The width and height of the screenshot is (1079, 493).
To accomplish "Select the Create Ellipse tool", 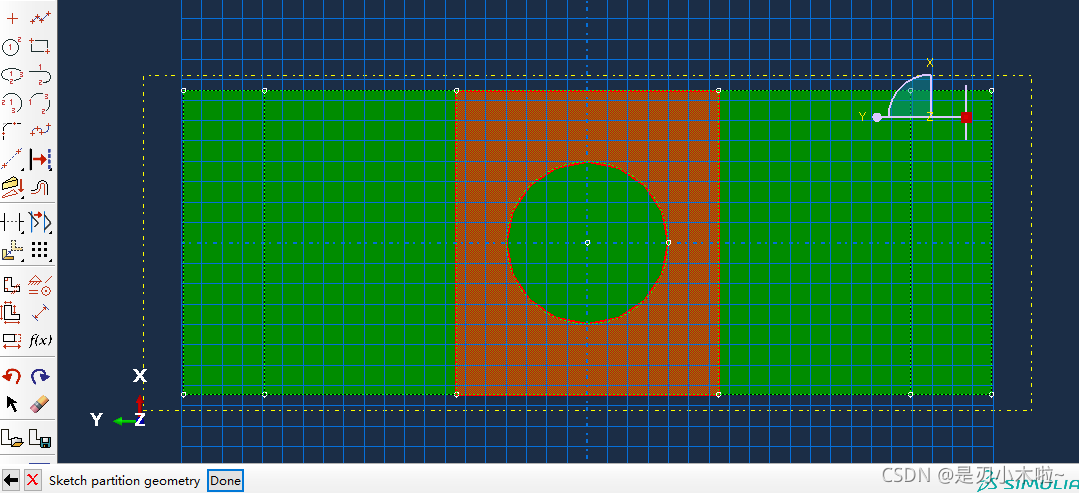I will pos(12,74).
